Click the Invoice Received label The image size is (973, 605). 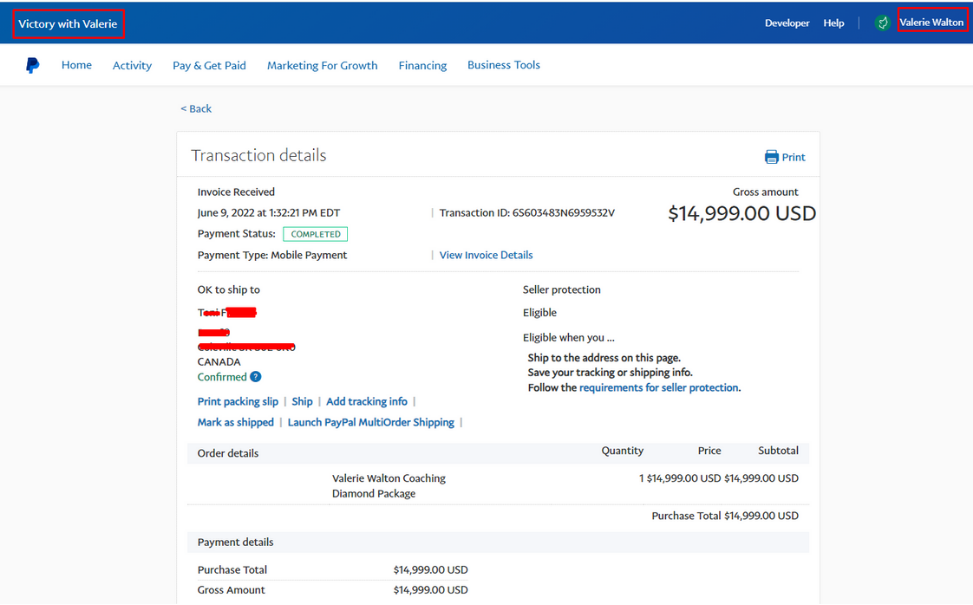236,192
